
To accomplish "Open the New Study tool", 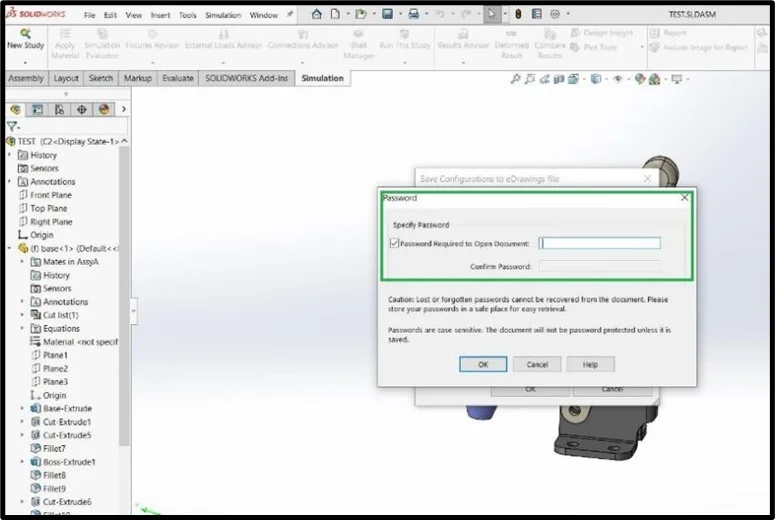I will click(26, 45).
